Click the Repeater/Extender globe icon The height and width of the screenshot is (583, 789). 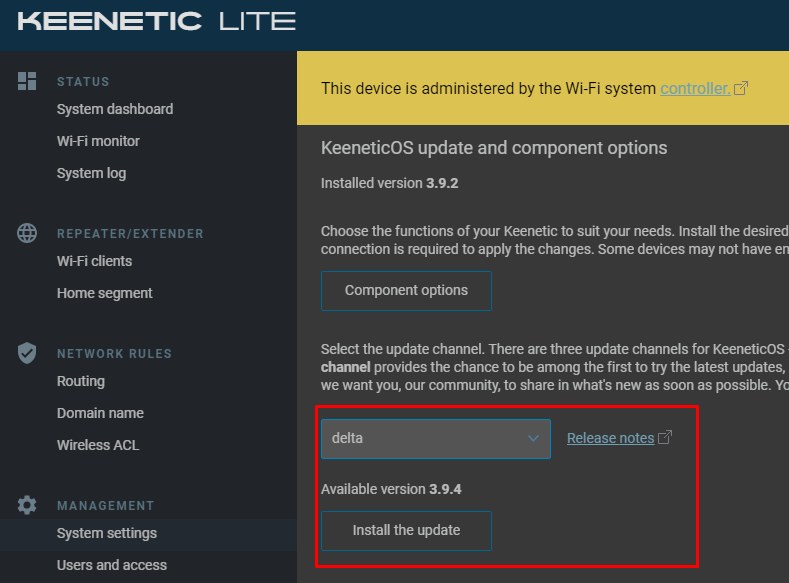coord(27,233)
